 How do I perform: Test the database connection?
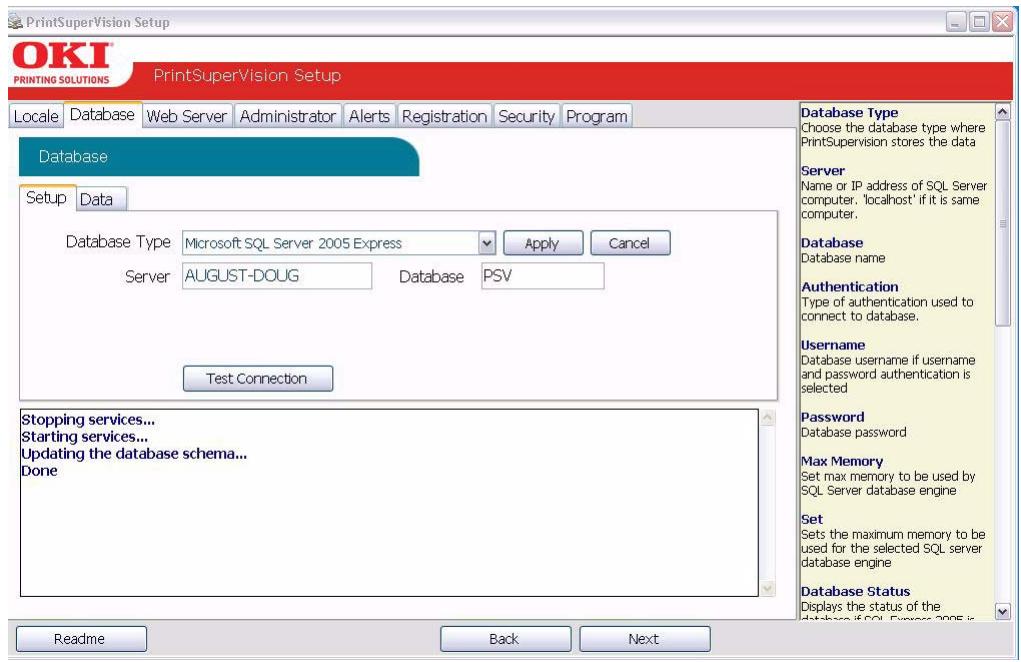point(257,378)
